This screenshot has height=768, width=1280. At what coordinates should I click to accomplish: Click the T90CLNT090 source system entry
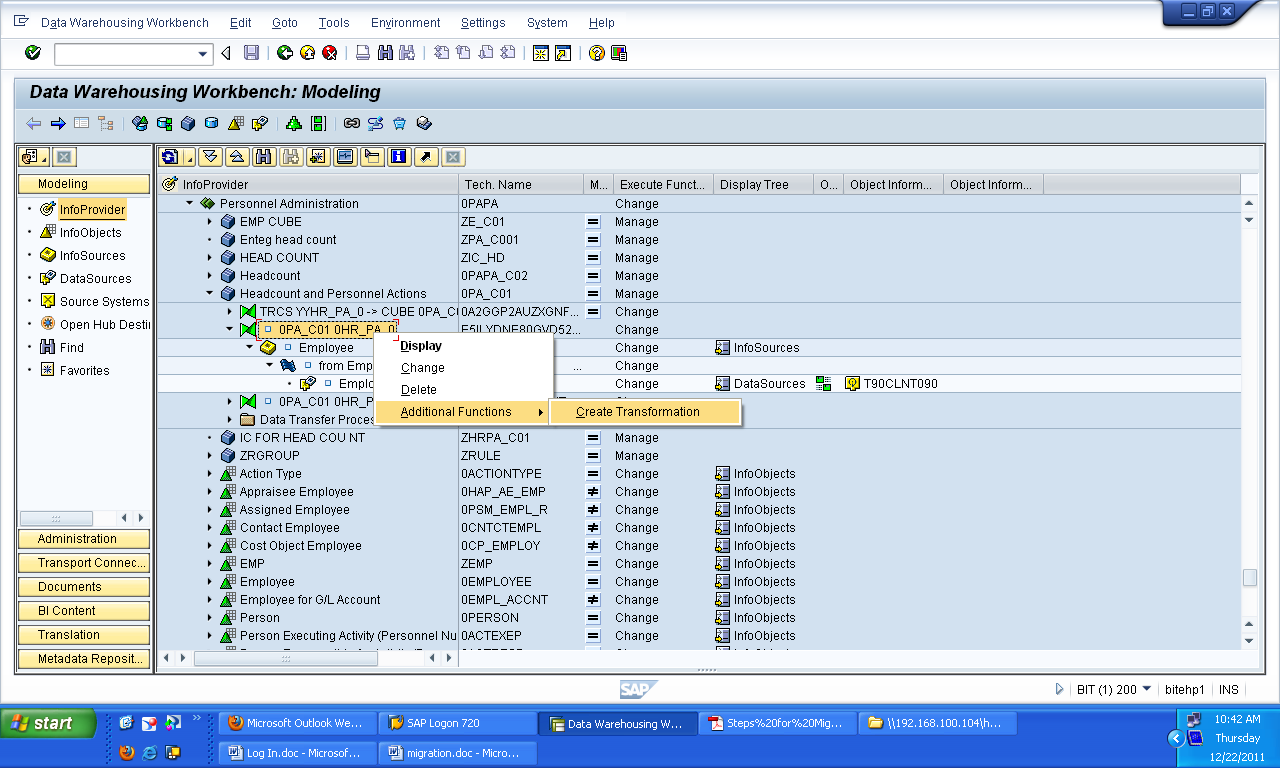pos(901,384)
